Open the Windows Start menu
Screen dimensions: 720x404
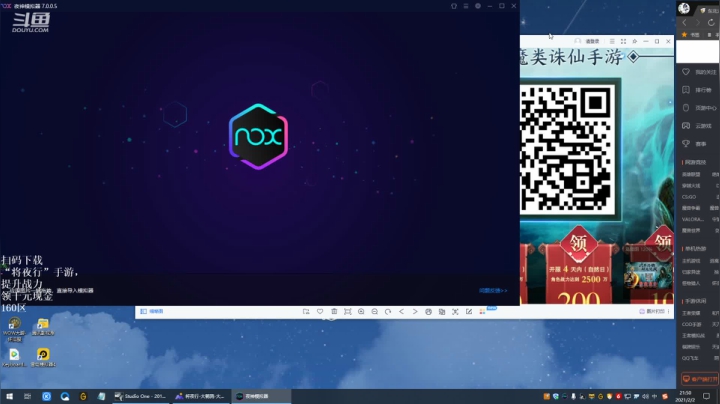tap(9, 396)
